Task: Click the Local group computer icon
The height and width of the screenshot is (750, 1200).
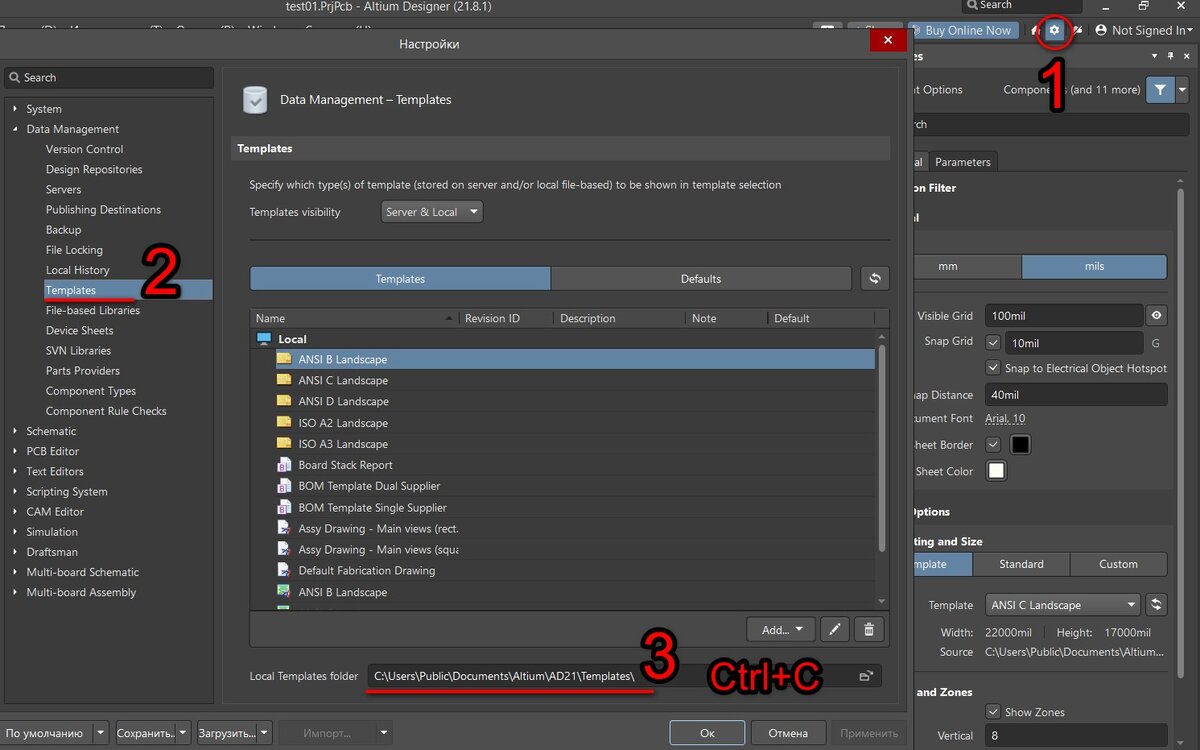Action: [x=264, y=339]
